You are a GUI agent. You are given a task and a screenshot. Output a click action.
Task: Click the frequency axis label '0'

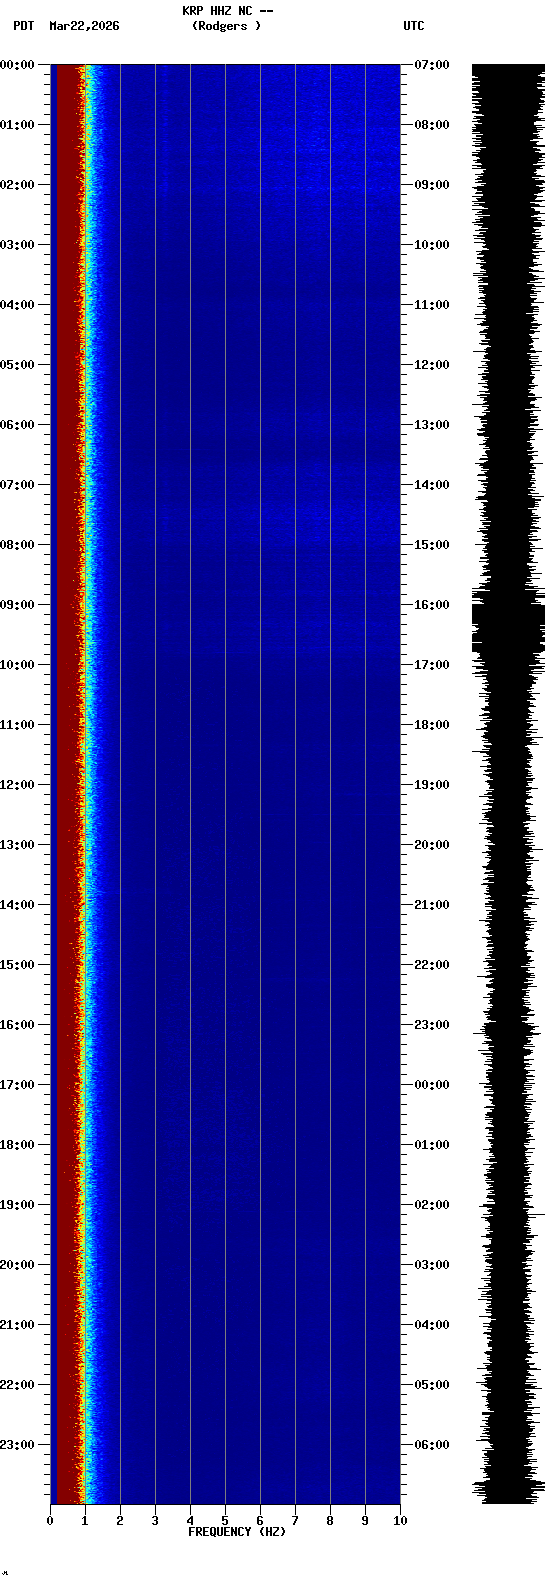pyautogui.click(x=50, y=1521)
